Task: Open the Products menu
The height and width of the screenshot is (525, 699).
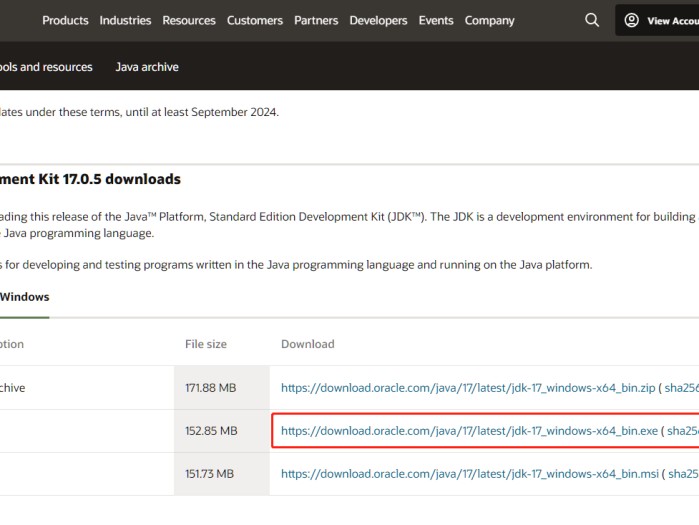Action: pyautogui.click(x=65, y=20)
